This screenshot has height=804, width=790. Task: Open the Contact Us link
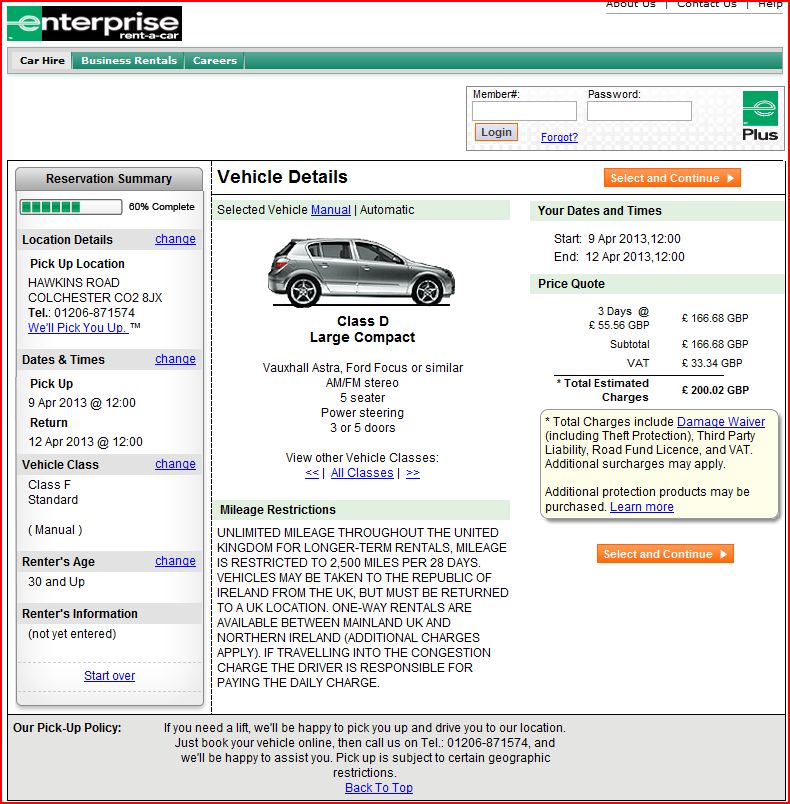click(706, 4)
